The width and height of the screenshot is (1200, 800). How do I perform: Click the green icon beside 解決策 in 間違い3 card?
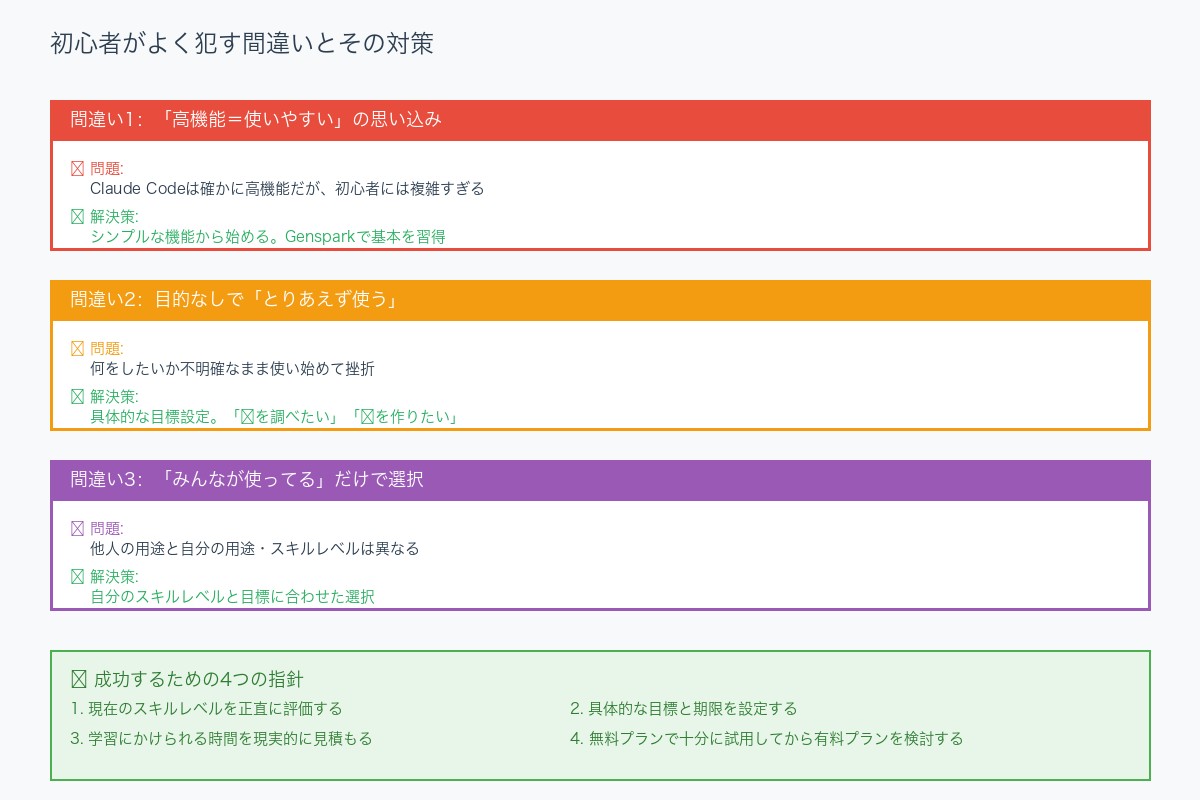coord(77,576)
